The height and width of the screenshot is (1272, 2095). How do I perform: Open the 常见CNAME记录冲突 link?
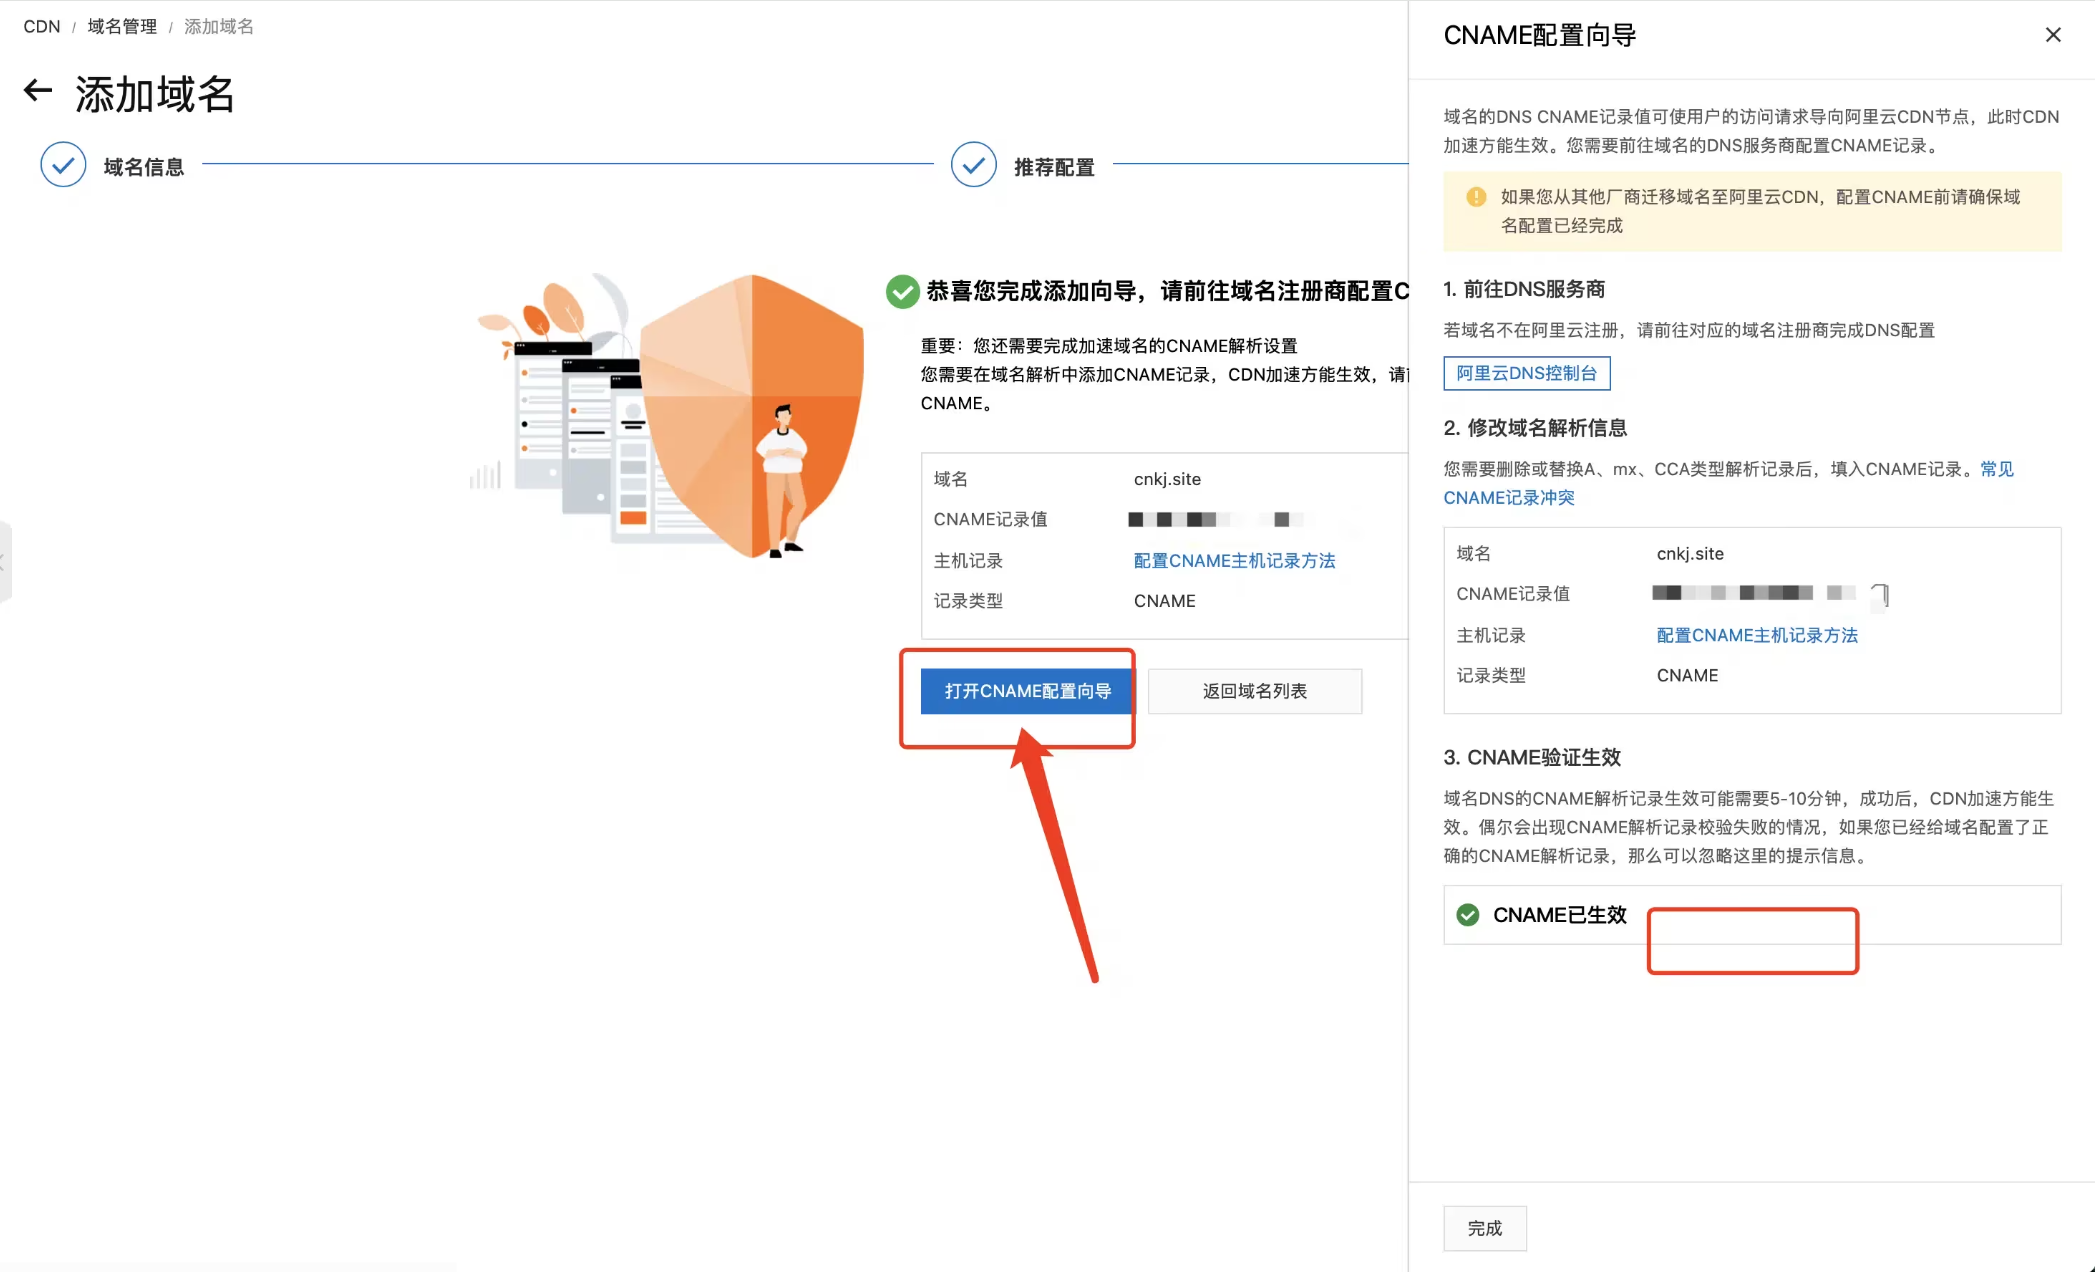[x=1509, y=497]
